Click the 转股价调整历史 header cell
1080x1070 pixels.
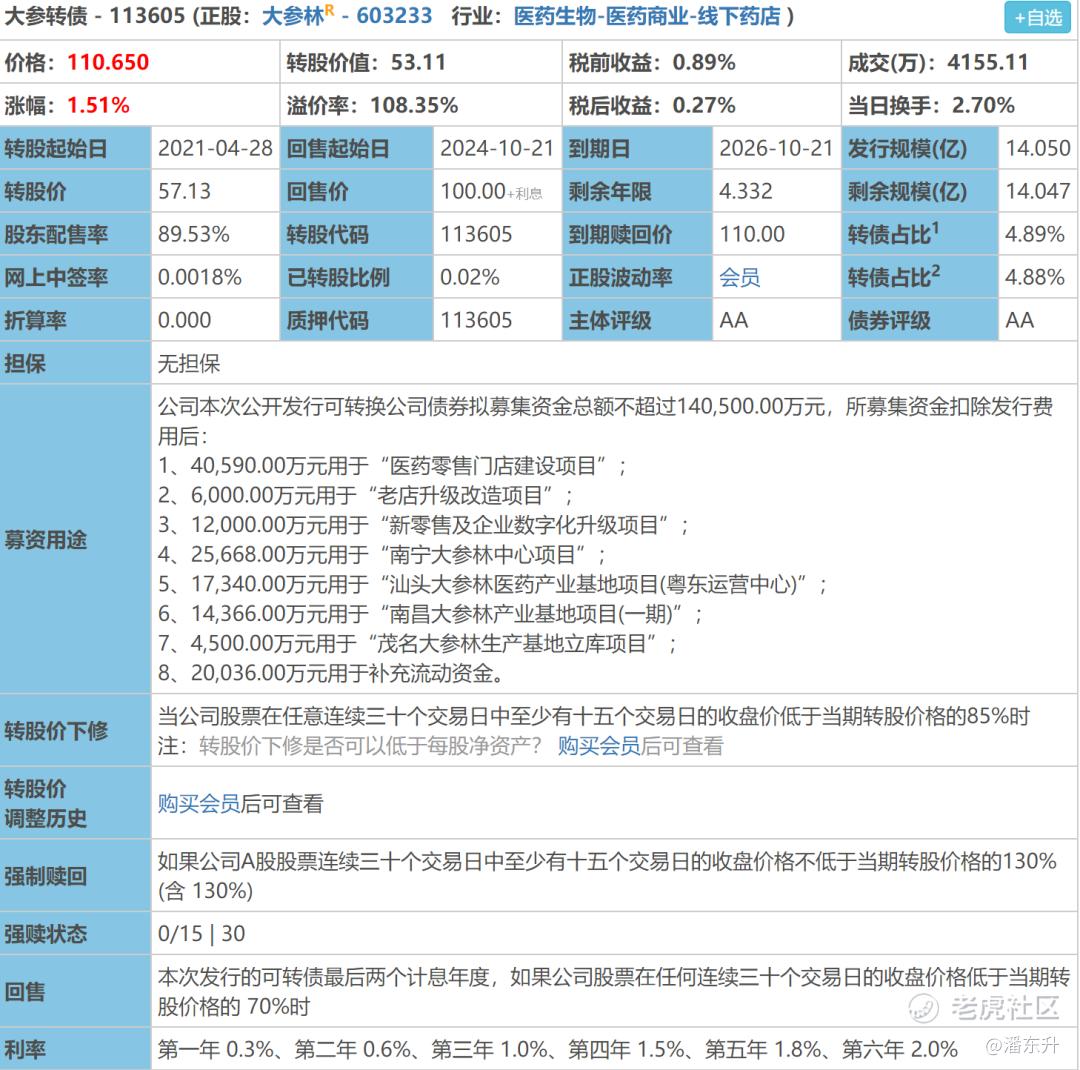coord(75,803)
